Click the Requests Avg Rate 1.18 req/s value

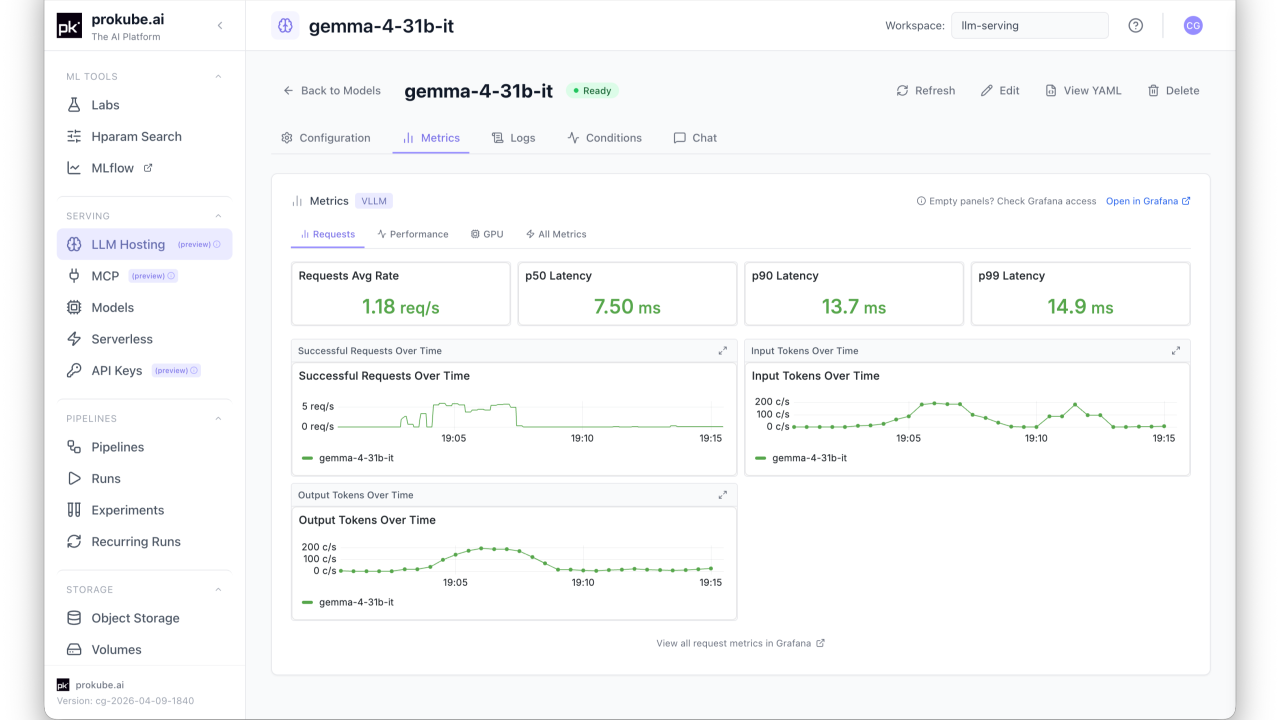tap(401, 307)
